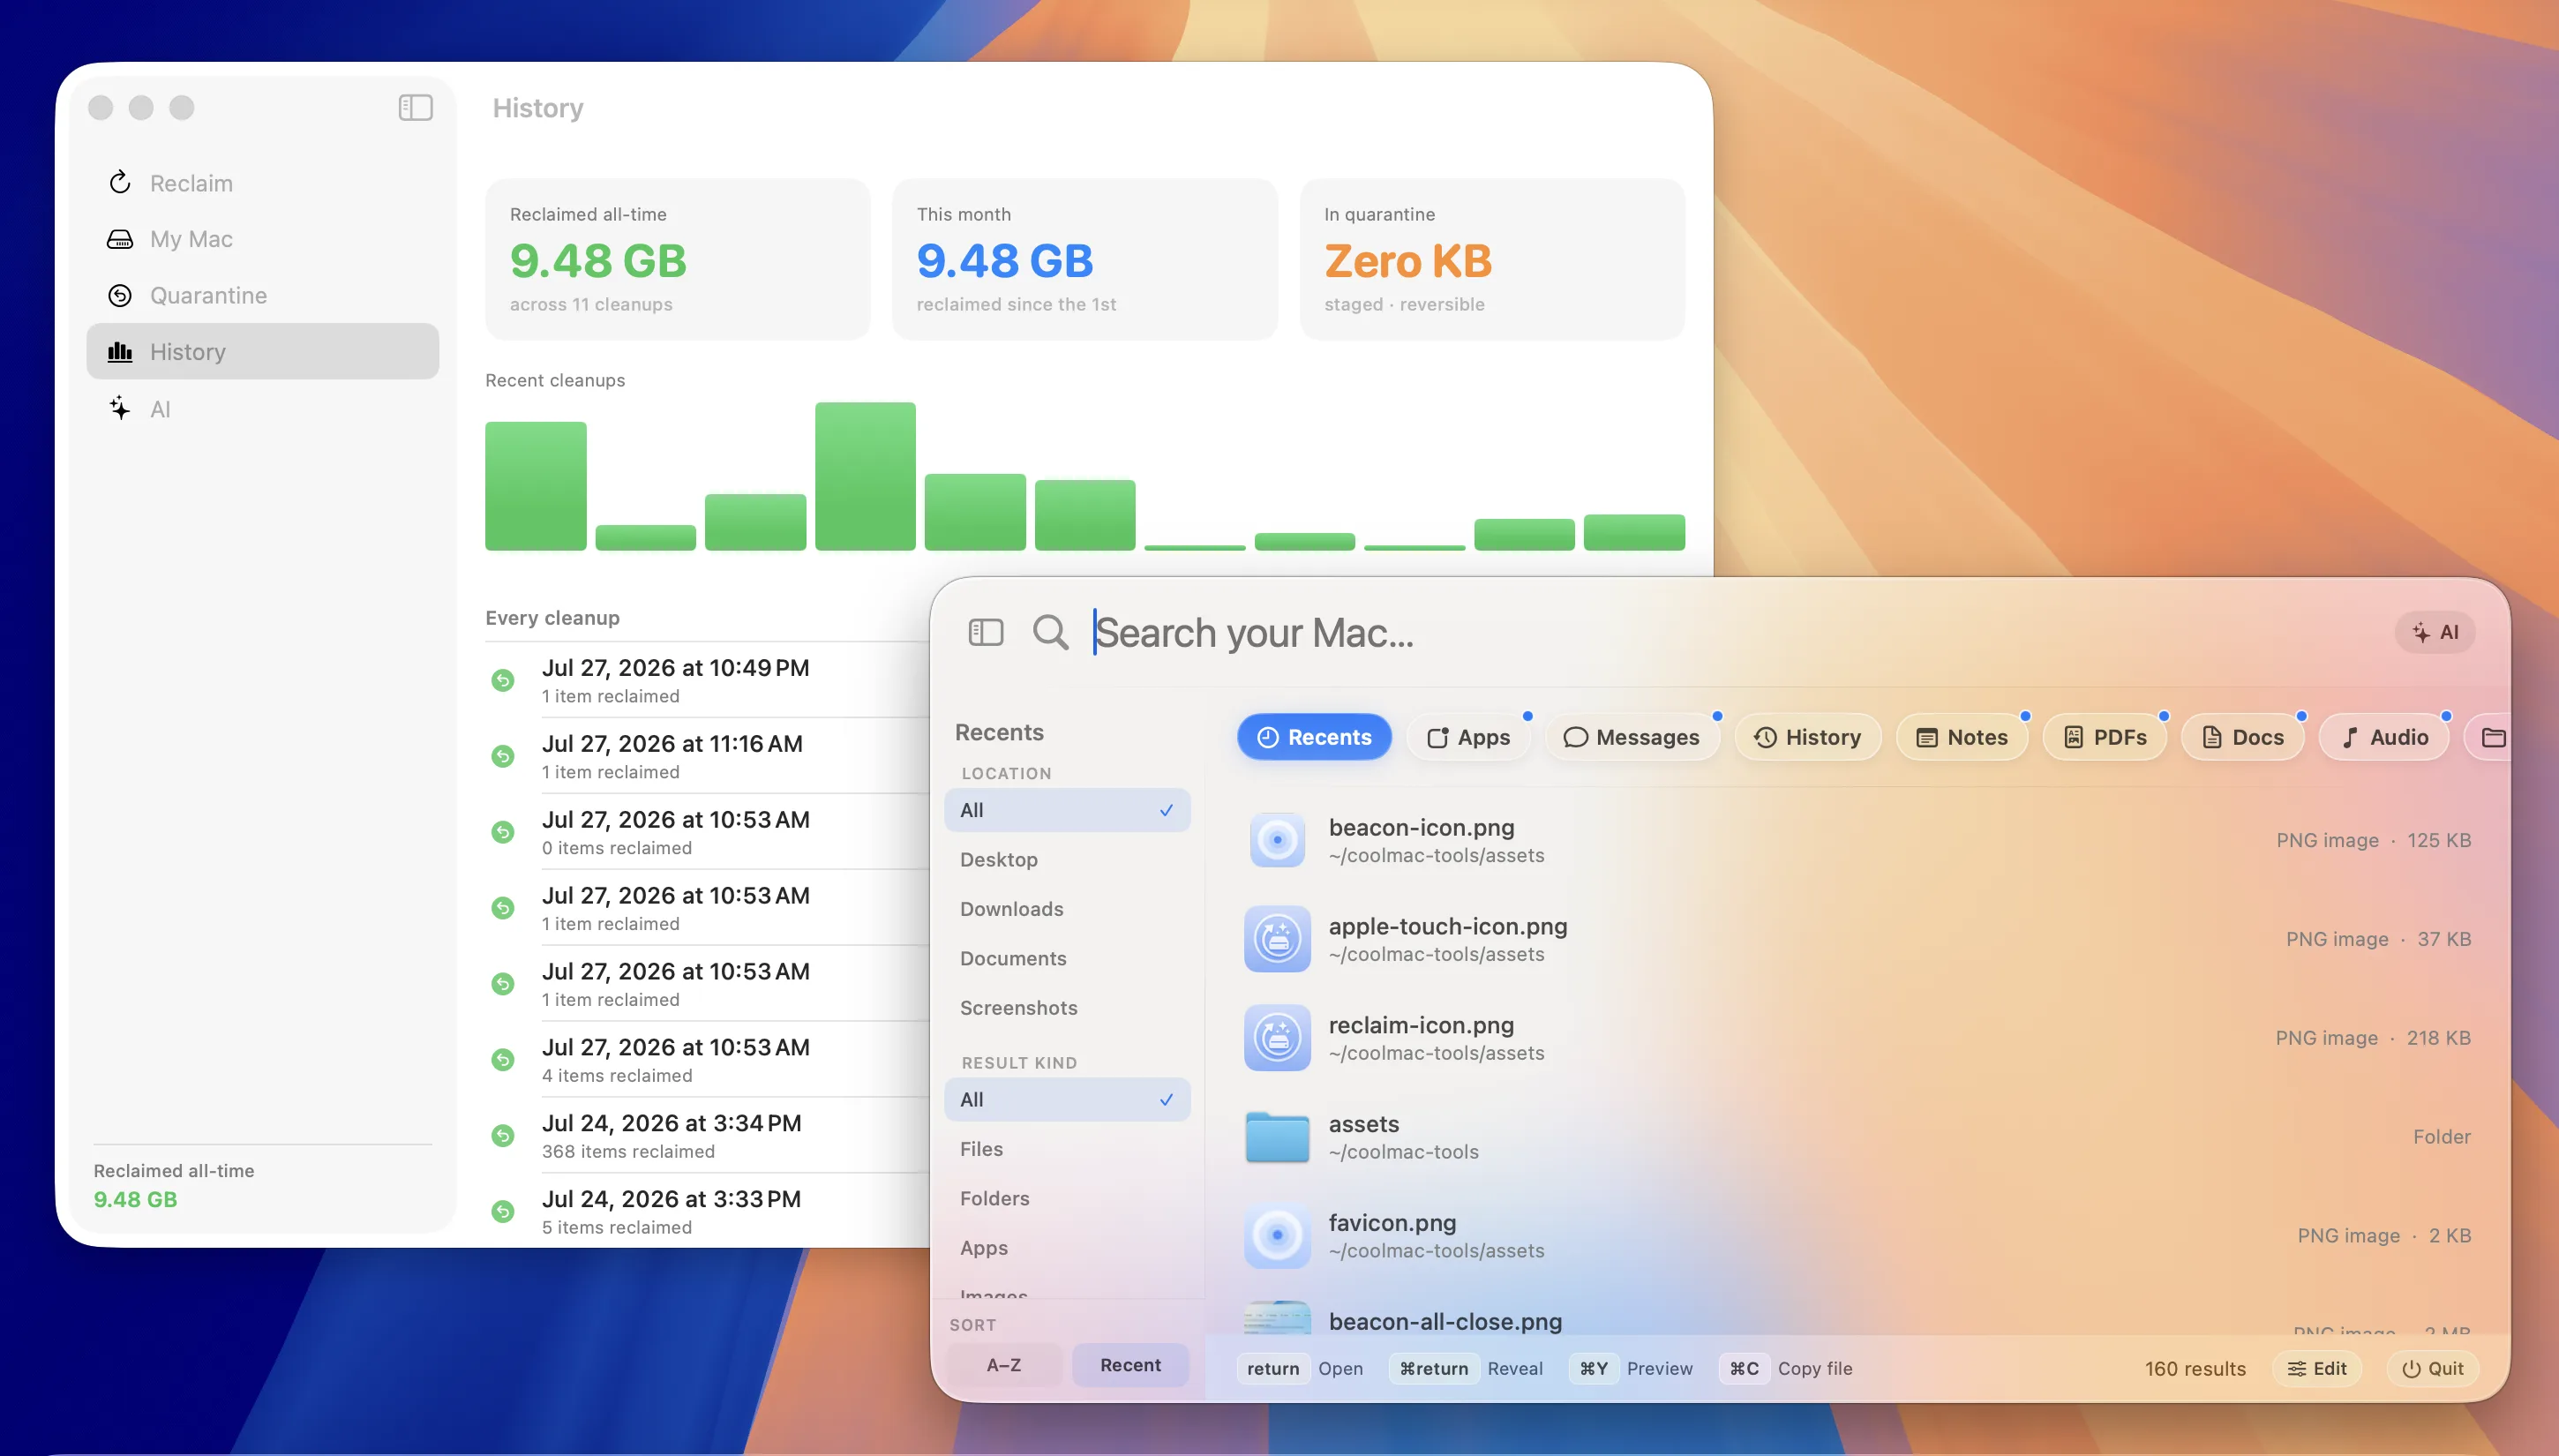Click restore icon for Jul 24 3:34 PM cleanup
Viewport: 2559px width, 1456px height.
(503, 1136)
